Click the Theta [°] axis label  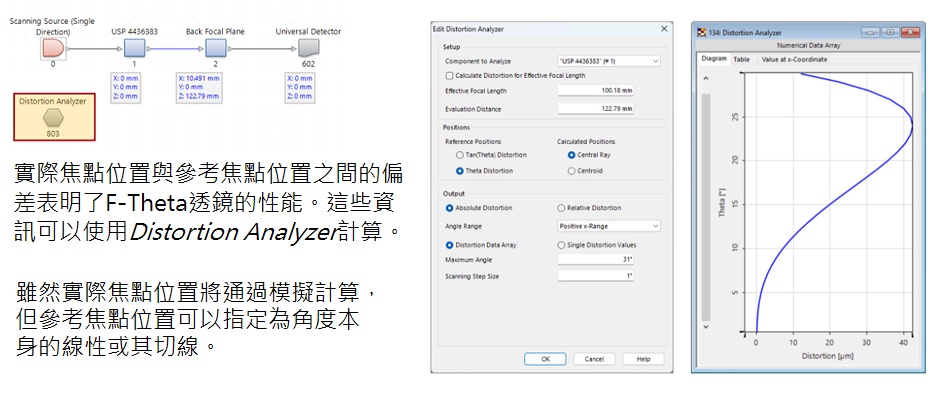[x=722, y=203]
